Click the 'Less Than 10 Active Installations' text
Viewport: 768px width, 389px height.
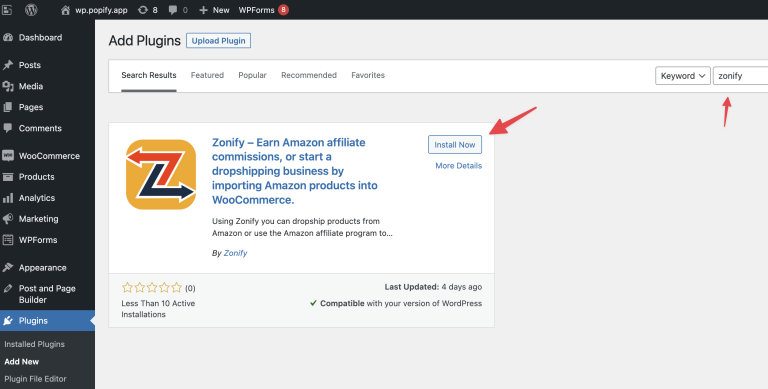coord(158,309)
